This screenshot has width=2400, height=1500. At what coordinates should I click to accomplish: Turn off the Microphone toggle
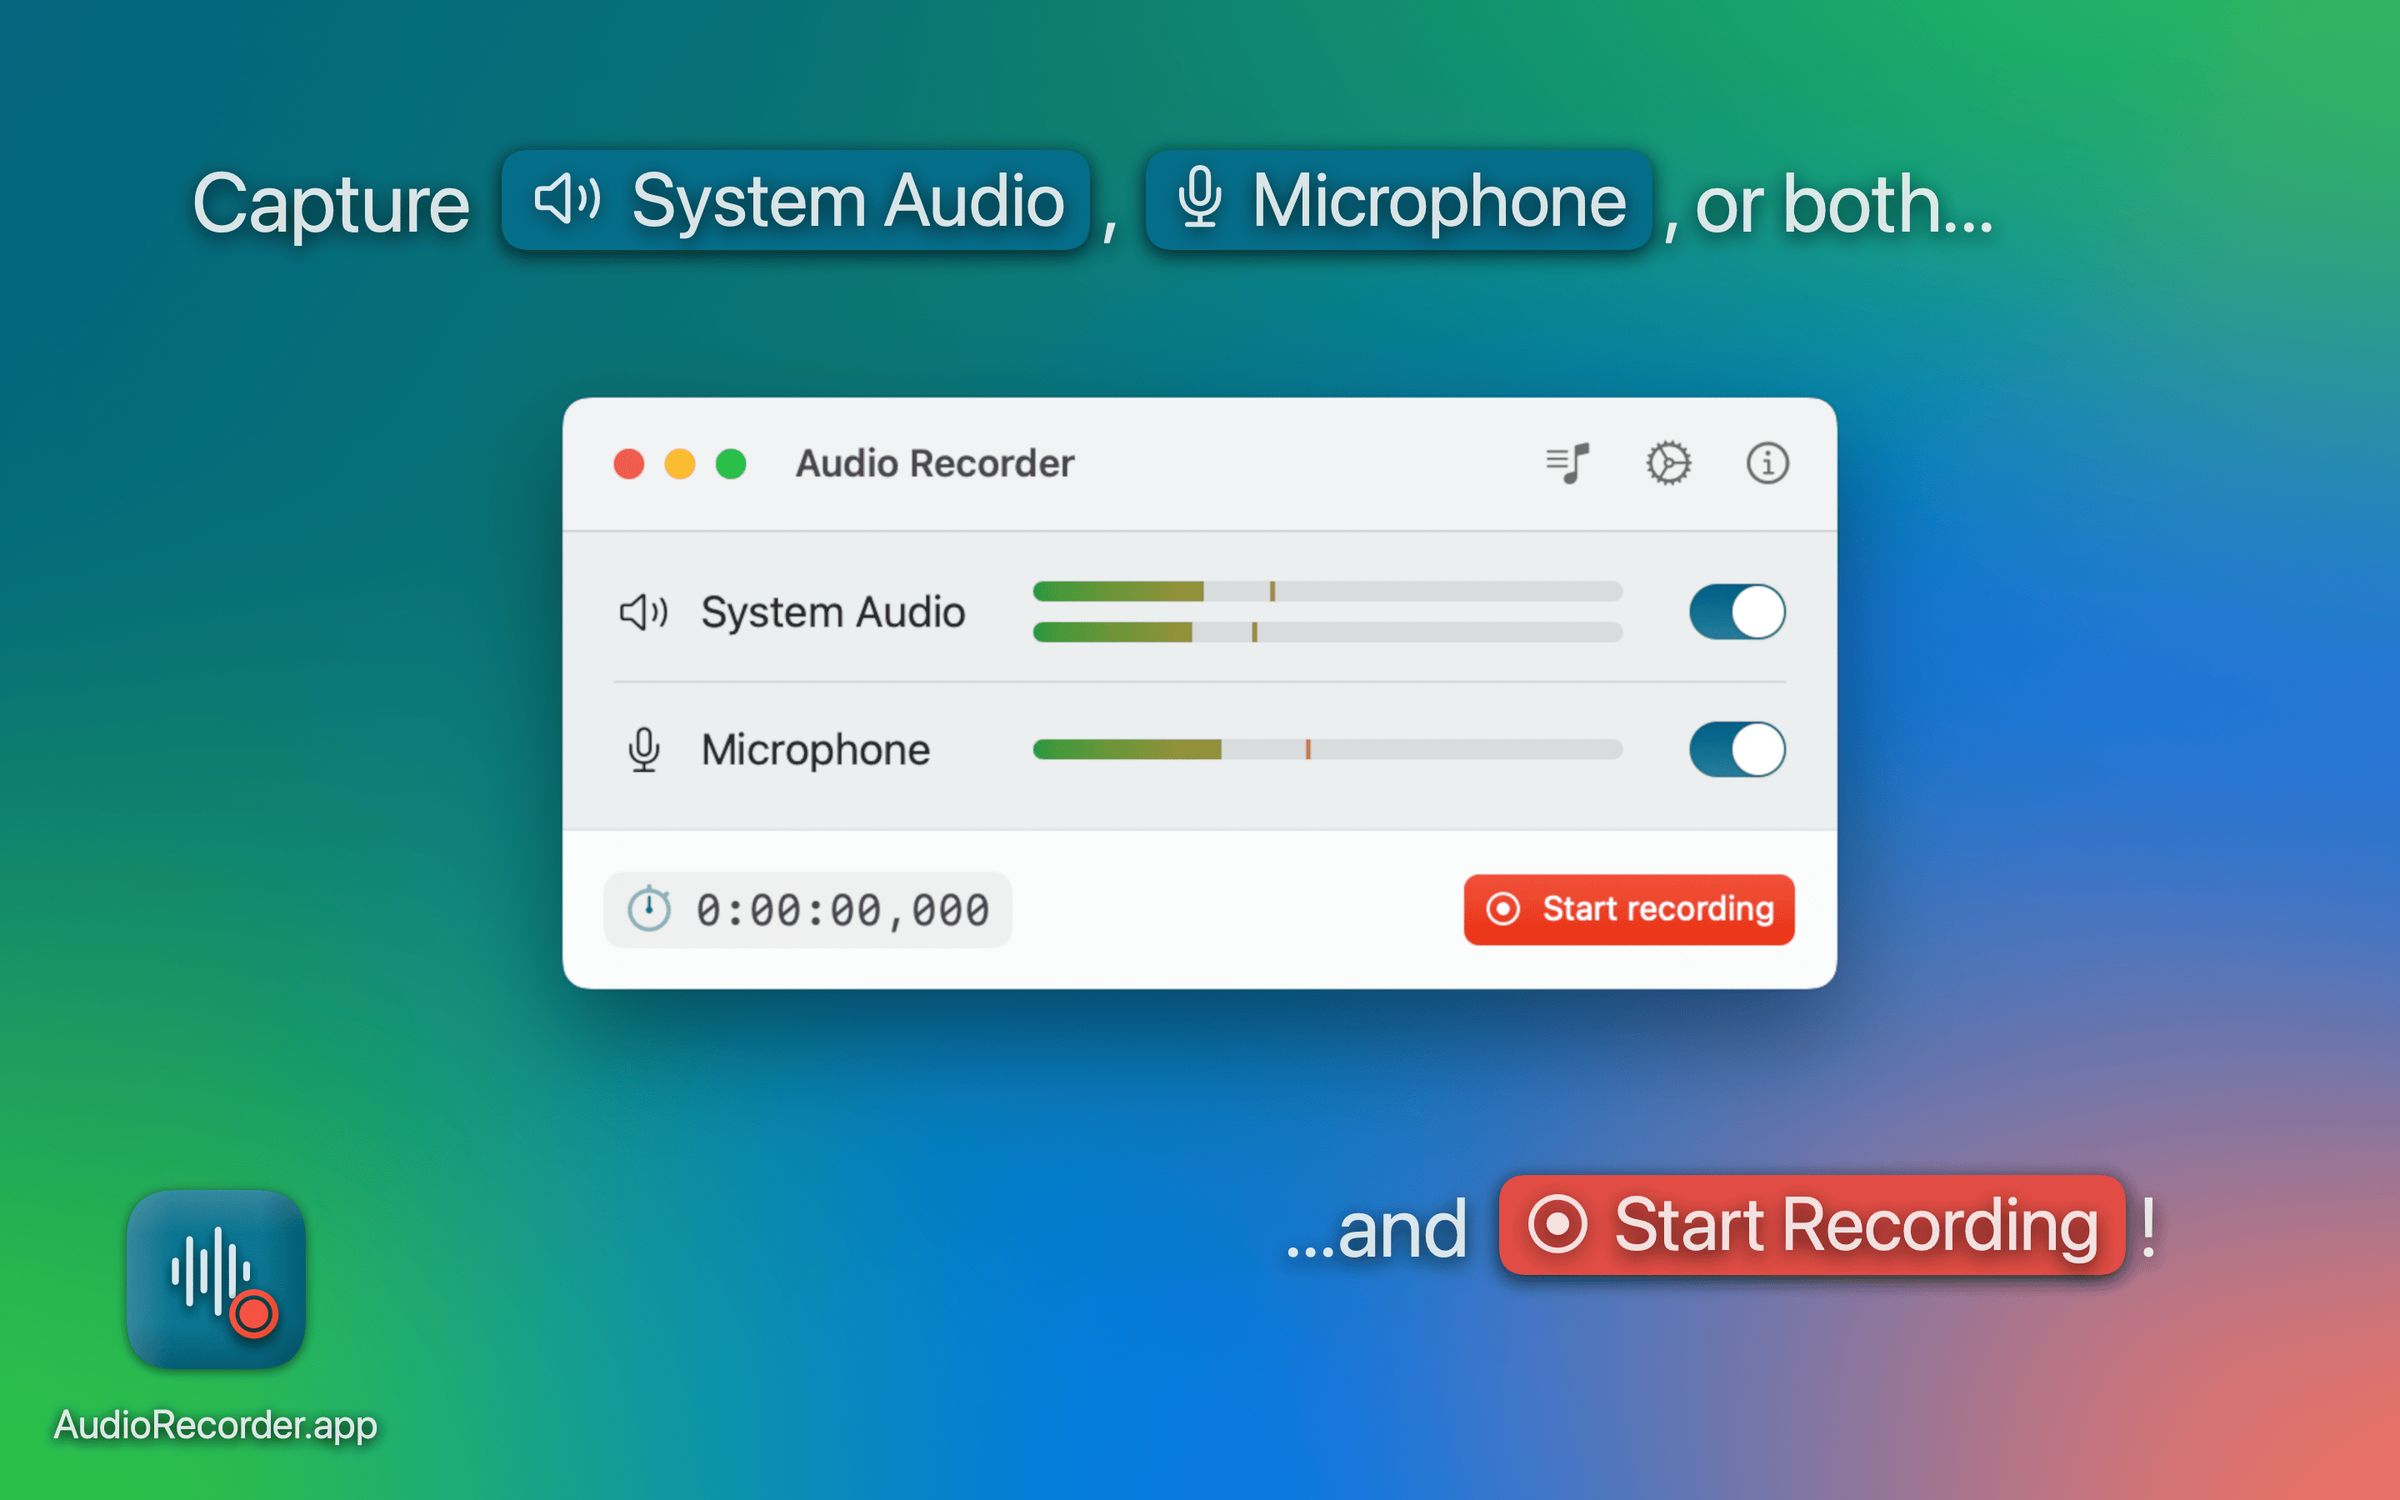point(1736,749)
